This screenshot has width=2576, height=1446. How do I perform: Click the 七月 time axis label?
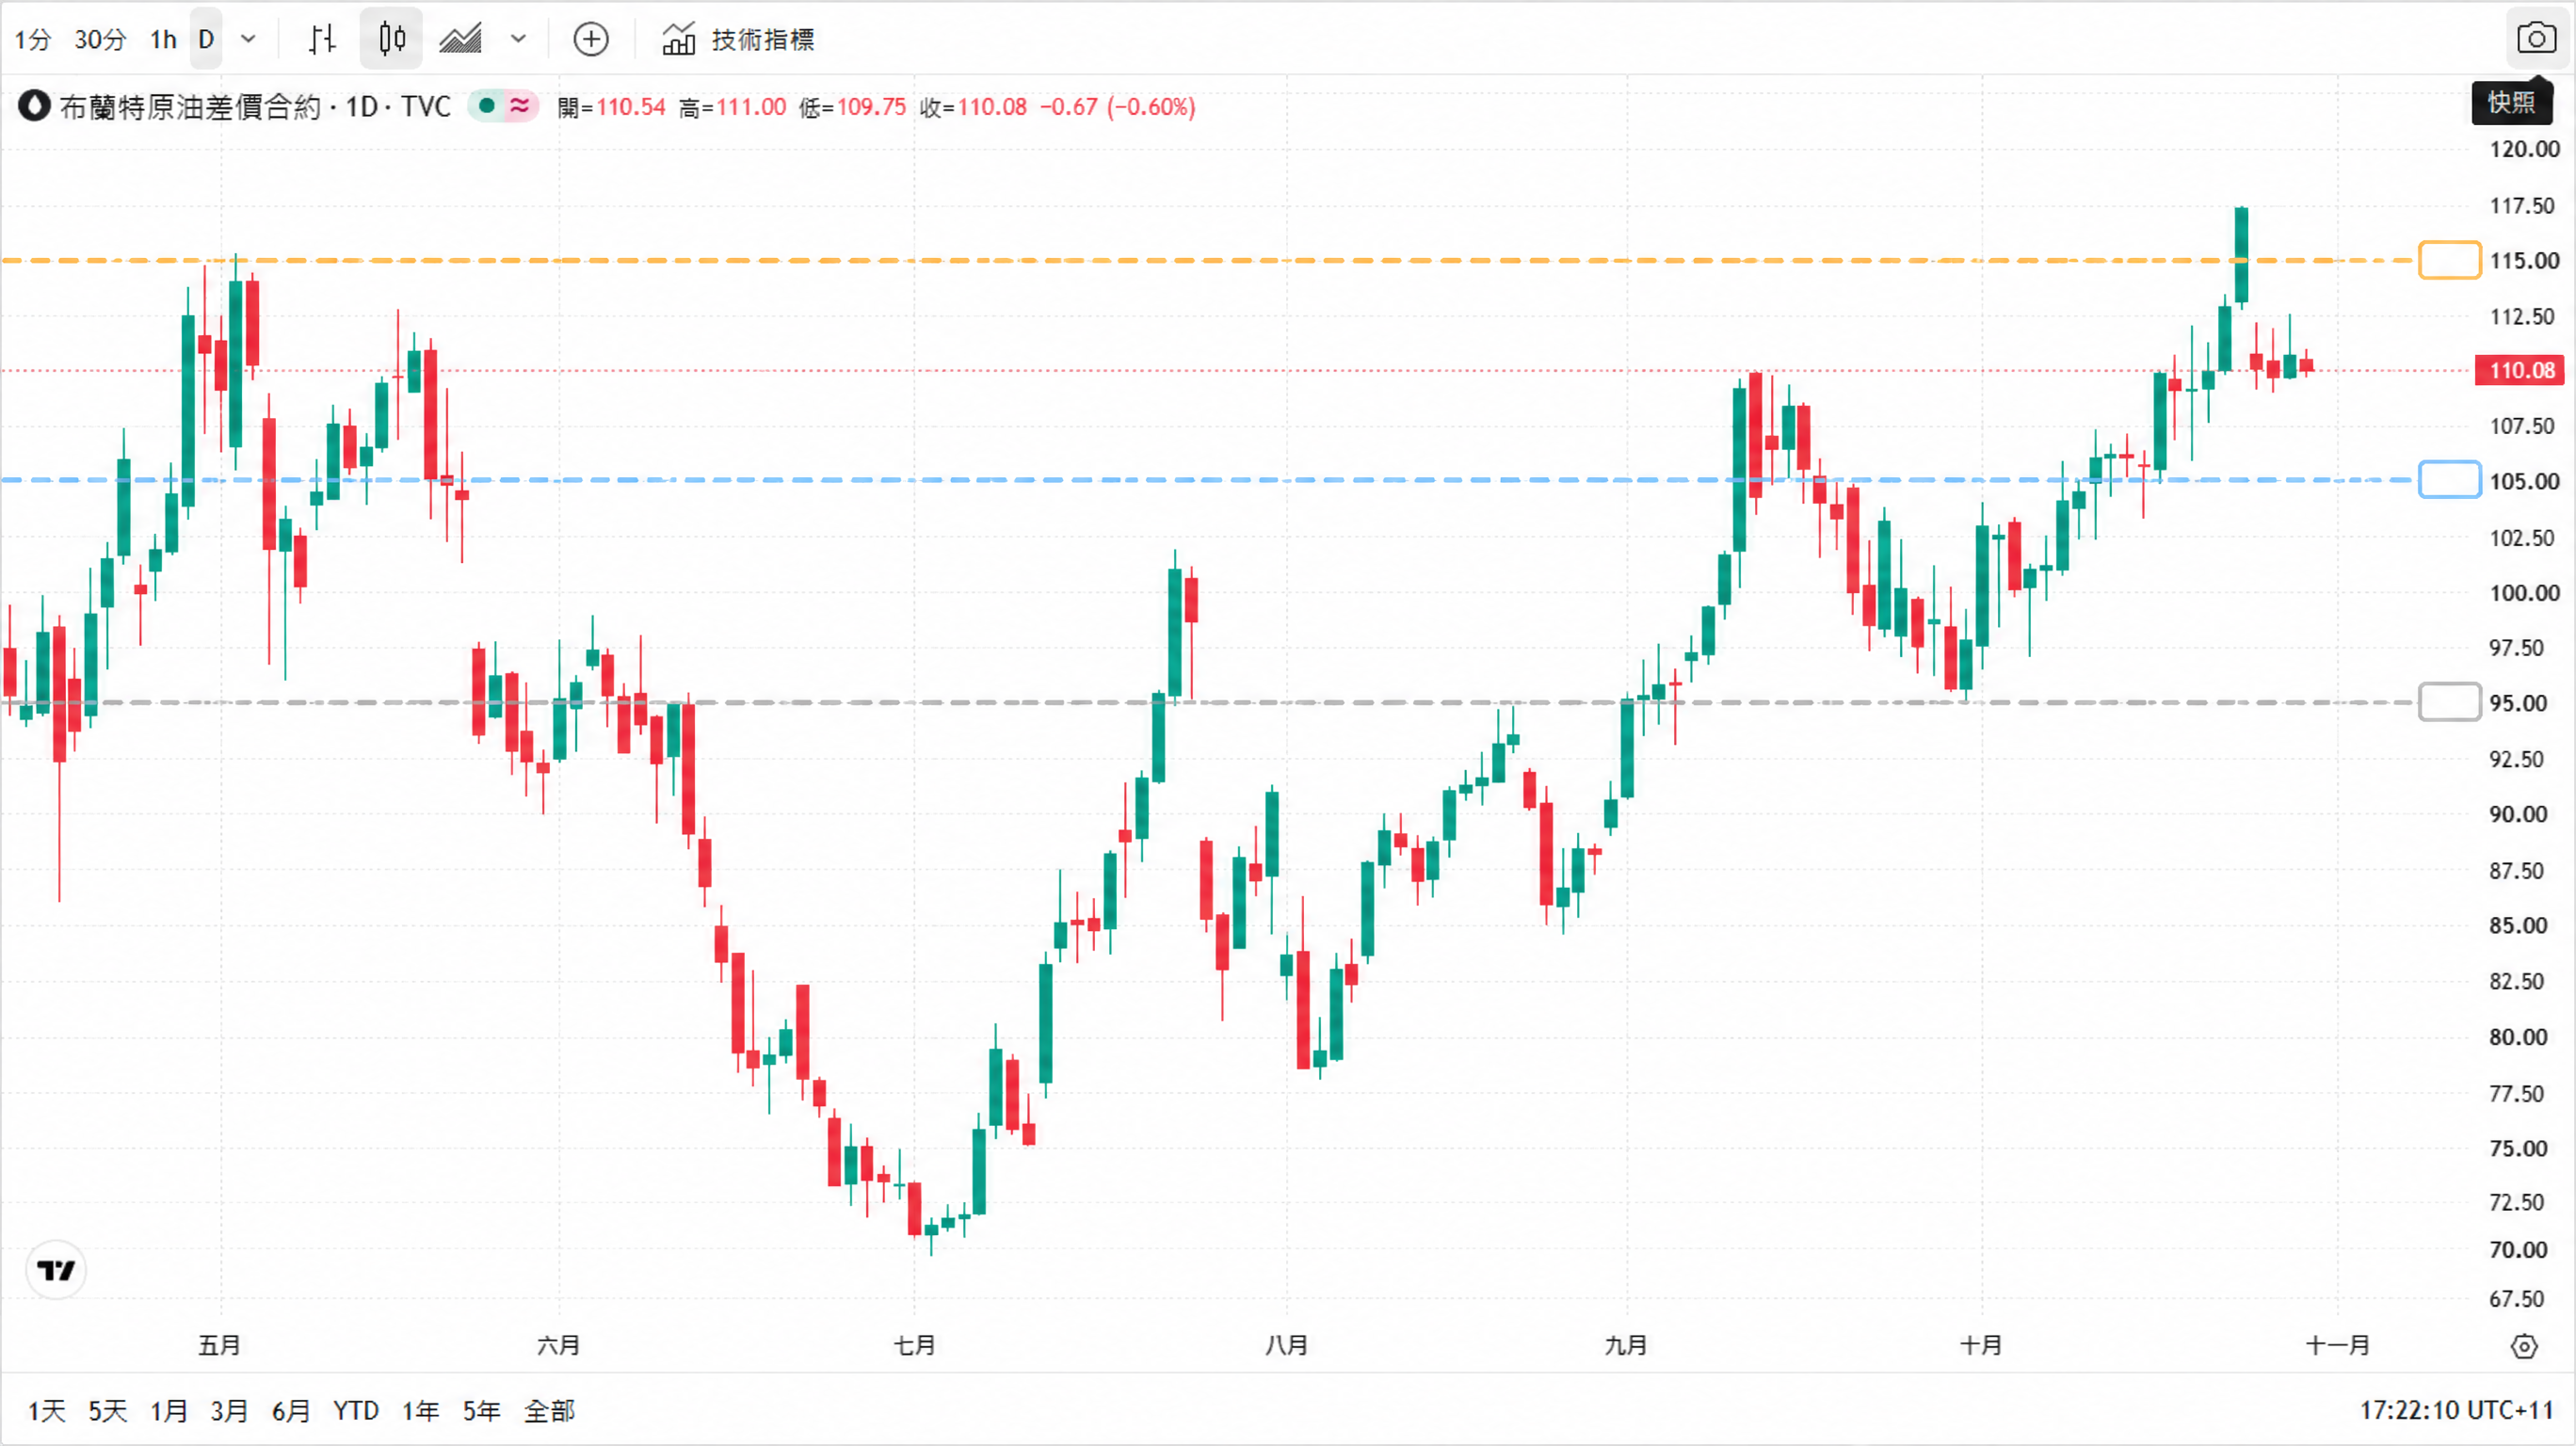(914, 1345)
